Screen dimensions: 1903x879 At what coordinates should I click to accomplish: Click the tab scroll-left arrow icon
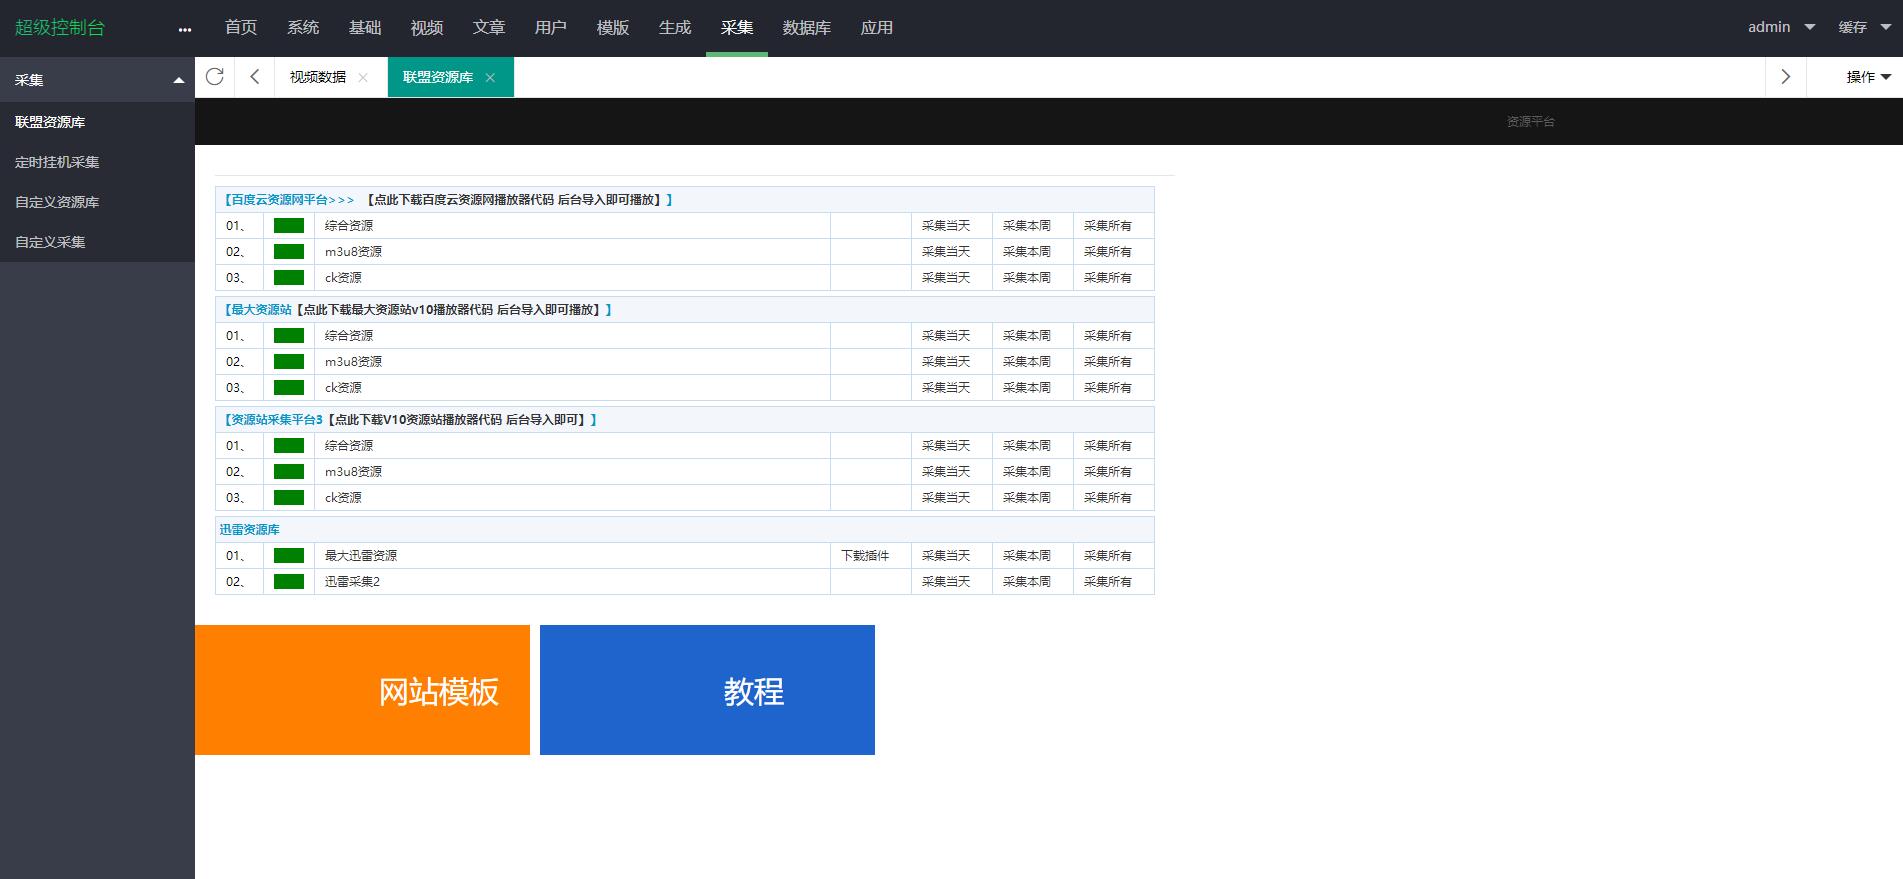[255, 77]
